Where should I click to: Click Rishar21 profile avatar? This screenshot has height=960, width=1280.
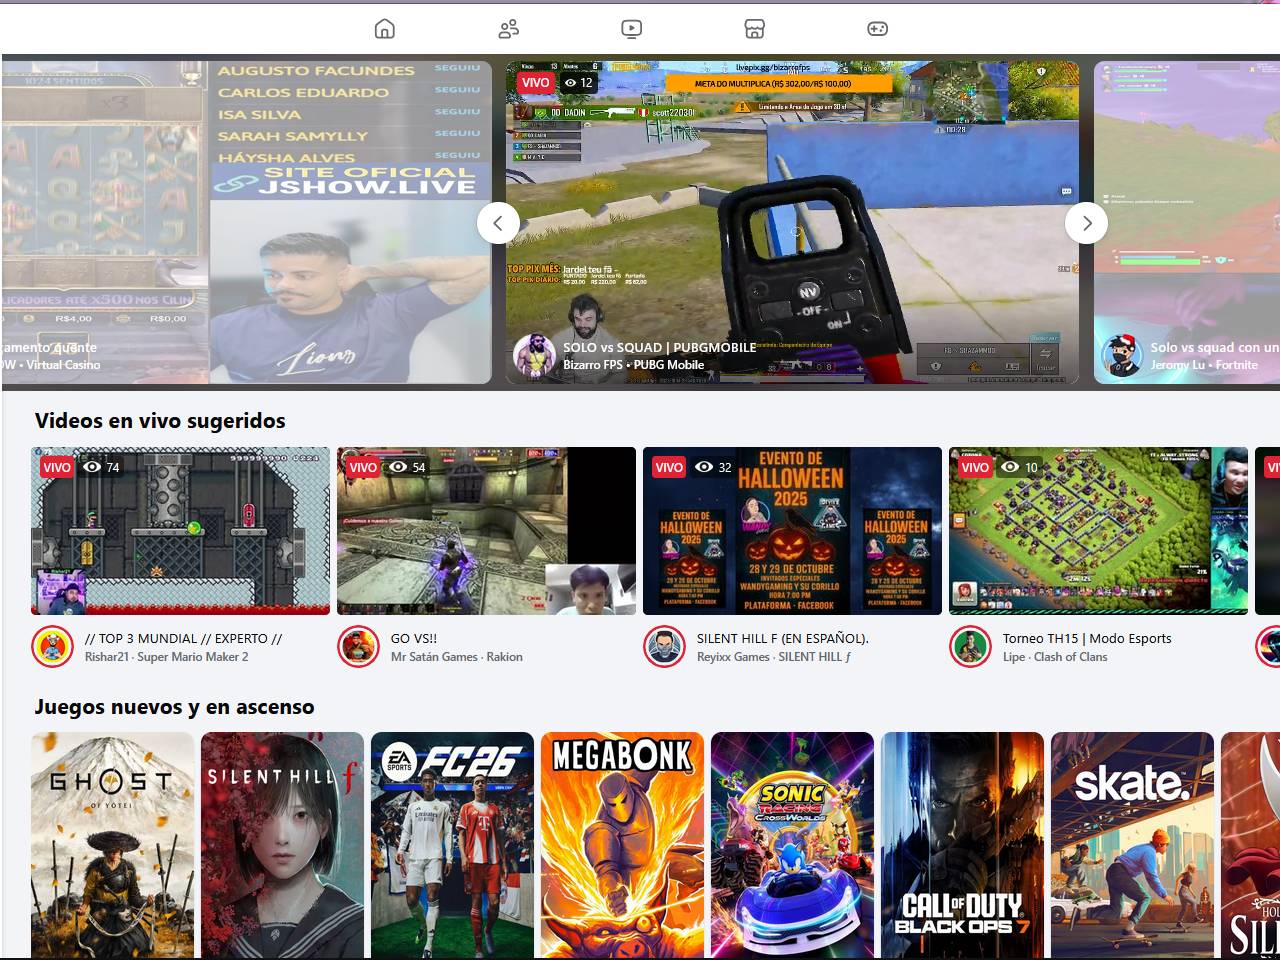[x=52, y=647]
